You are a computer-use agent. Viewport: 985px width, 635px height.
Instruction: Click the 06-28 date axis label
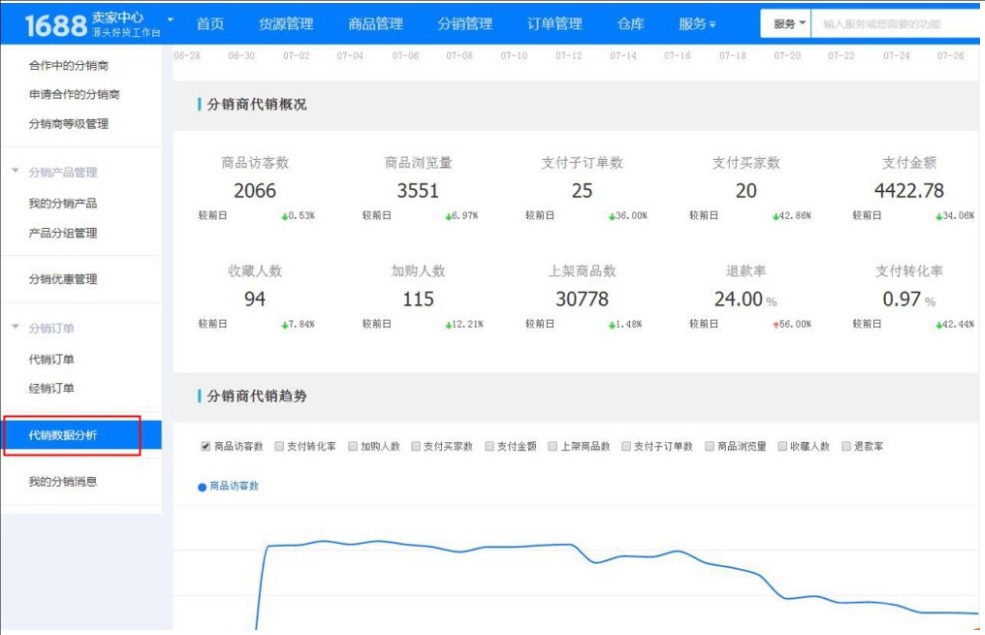coord(187,56)
